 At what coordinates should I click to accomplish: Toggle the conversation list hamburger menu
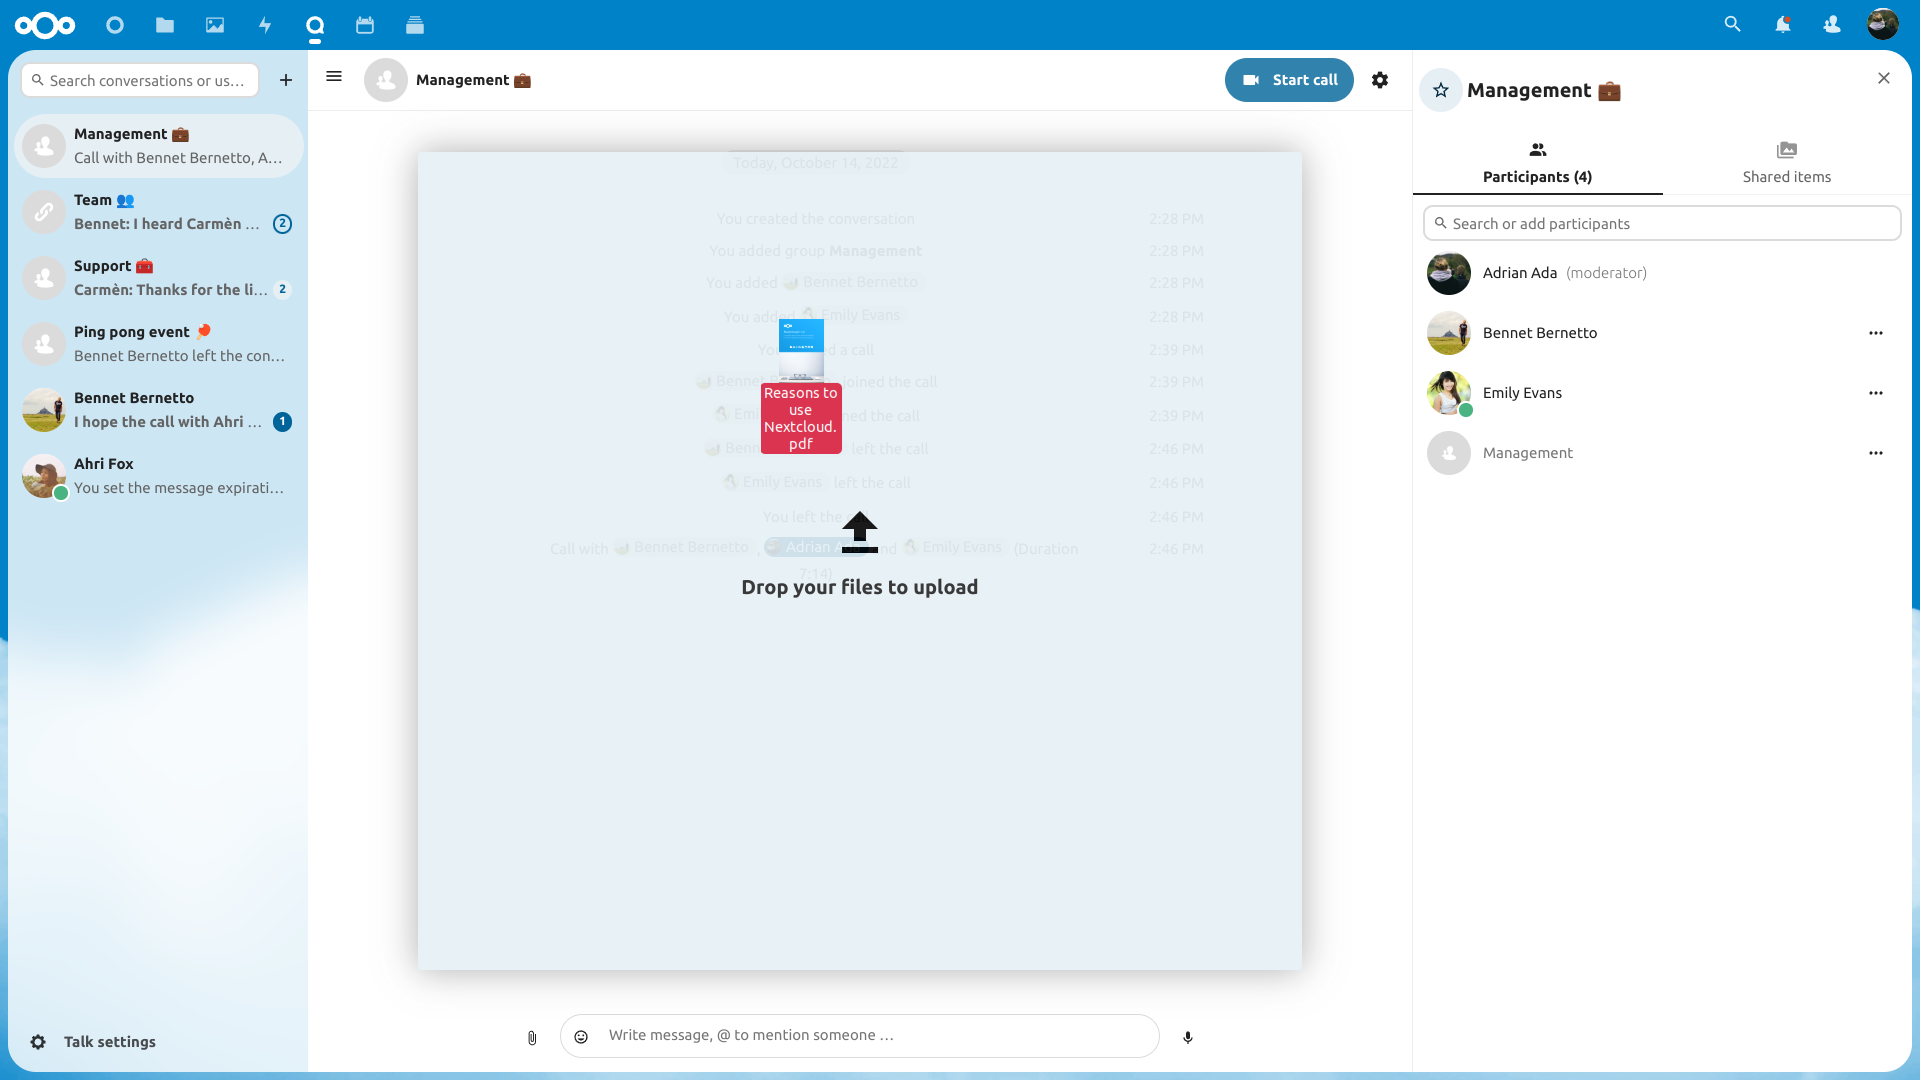click(x=334, y=76)
